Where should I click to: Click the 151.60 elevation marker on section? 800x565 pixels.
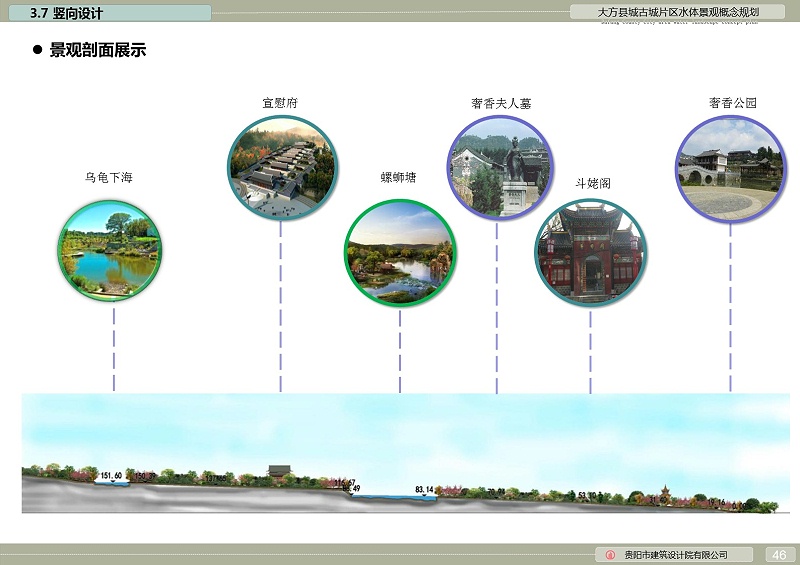[x=111, y=476]
